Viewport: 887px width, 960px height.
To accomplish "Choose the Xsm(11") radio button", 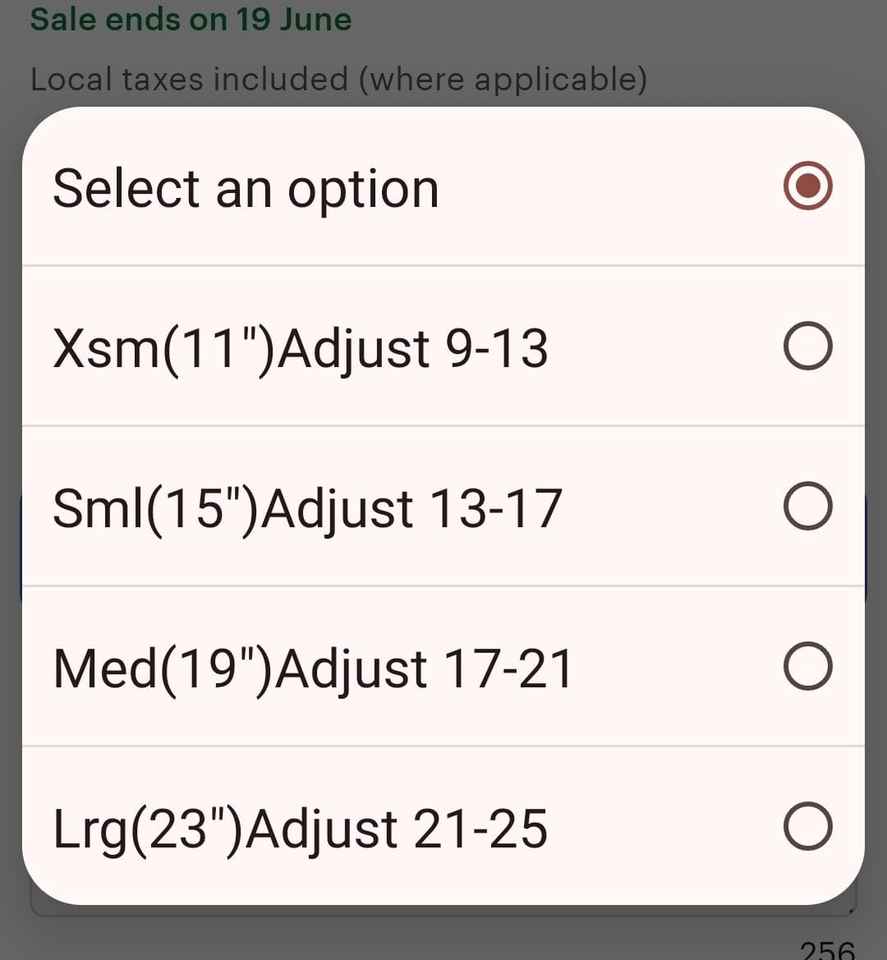I will pyautogui.click(x=807, y=347).
